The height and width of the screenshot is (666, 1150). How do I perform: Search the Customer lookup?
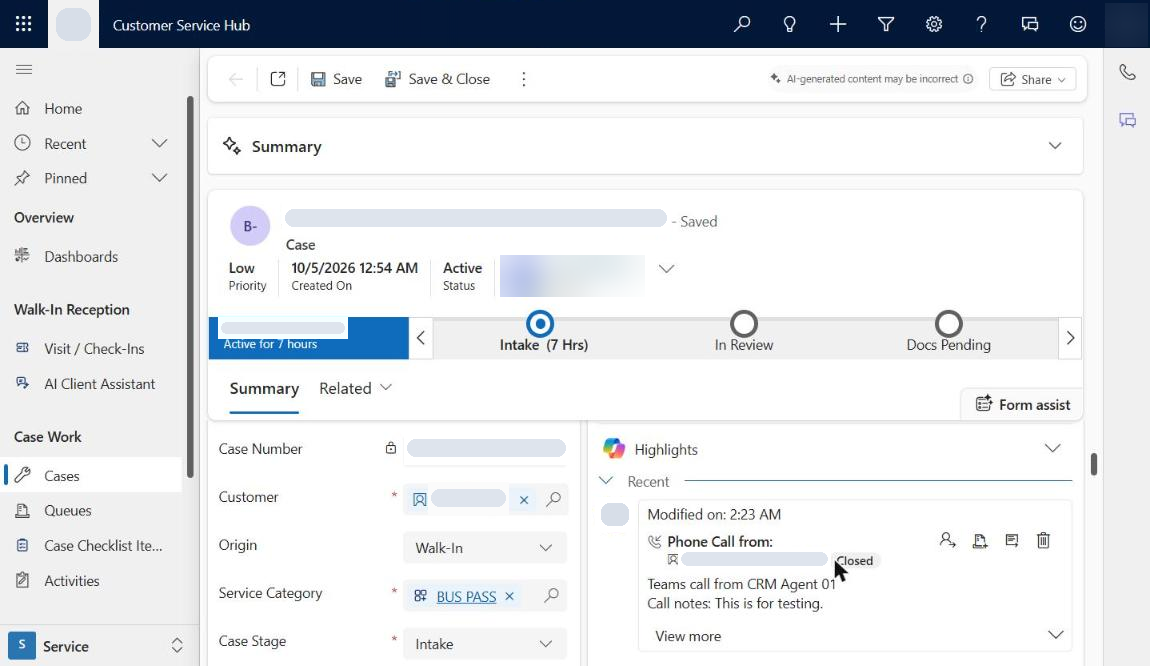(x=554, y=500)
